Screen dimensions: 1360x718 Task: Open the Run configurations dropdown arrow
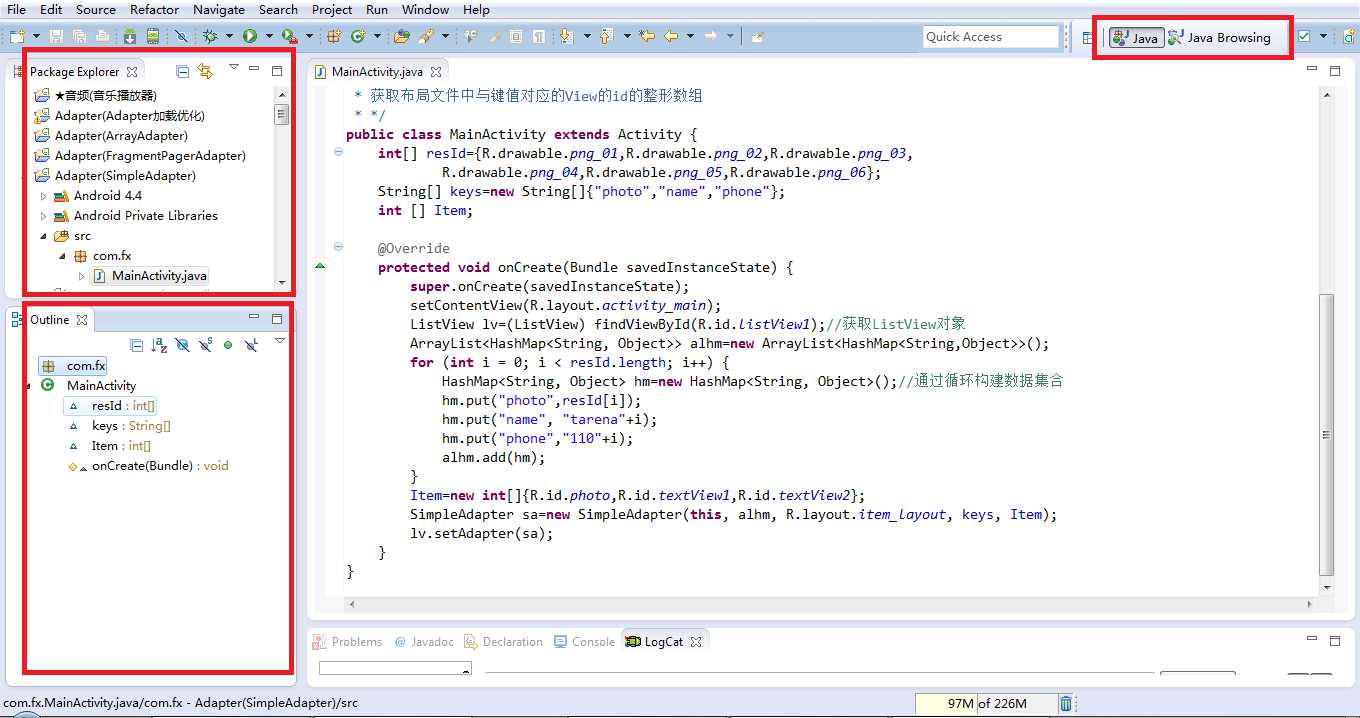click(x=269, y=36)
